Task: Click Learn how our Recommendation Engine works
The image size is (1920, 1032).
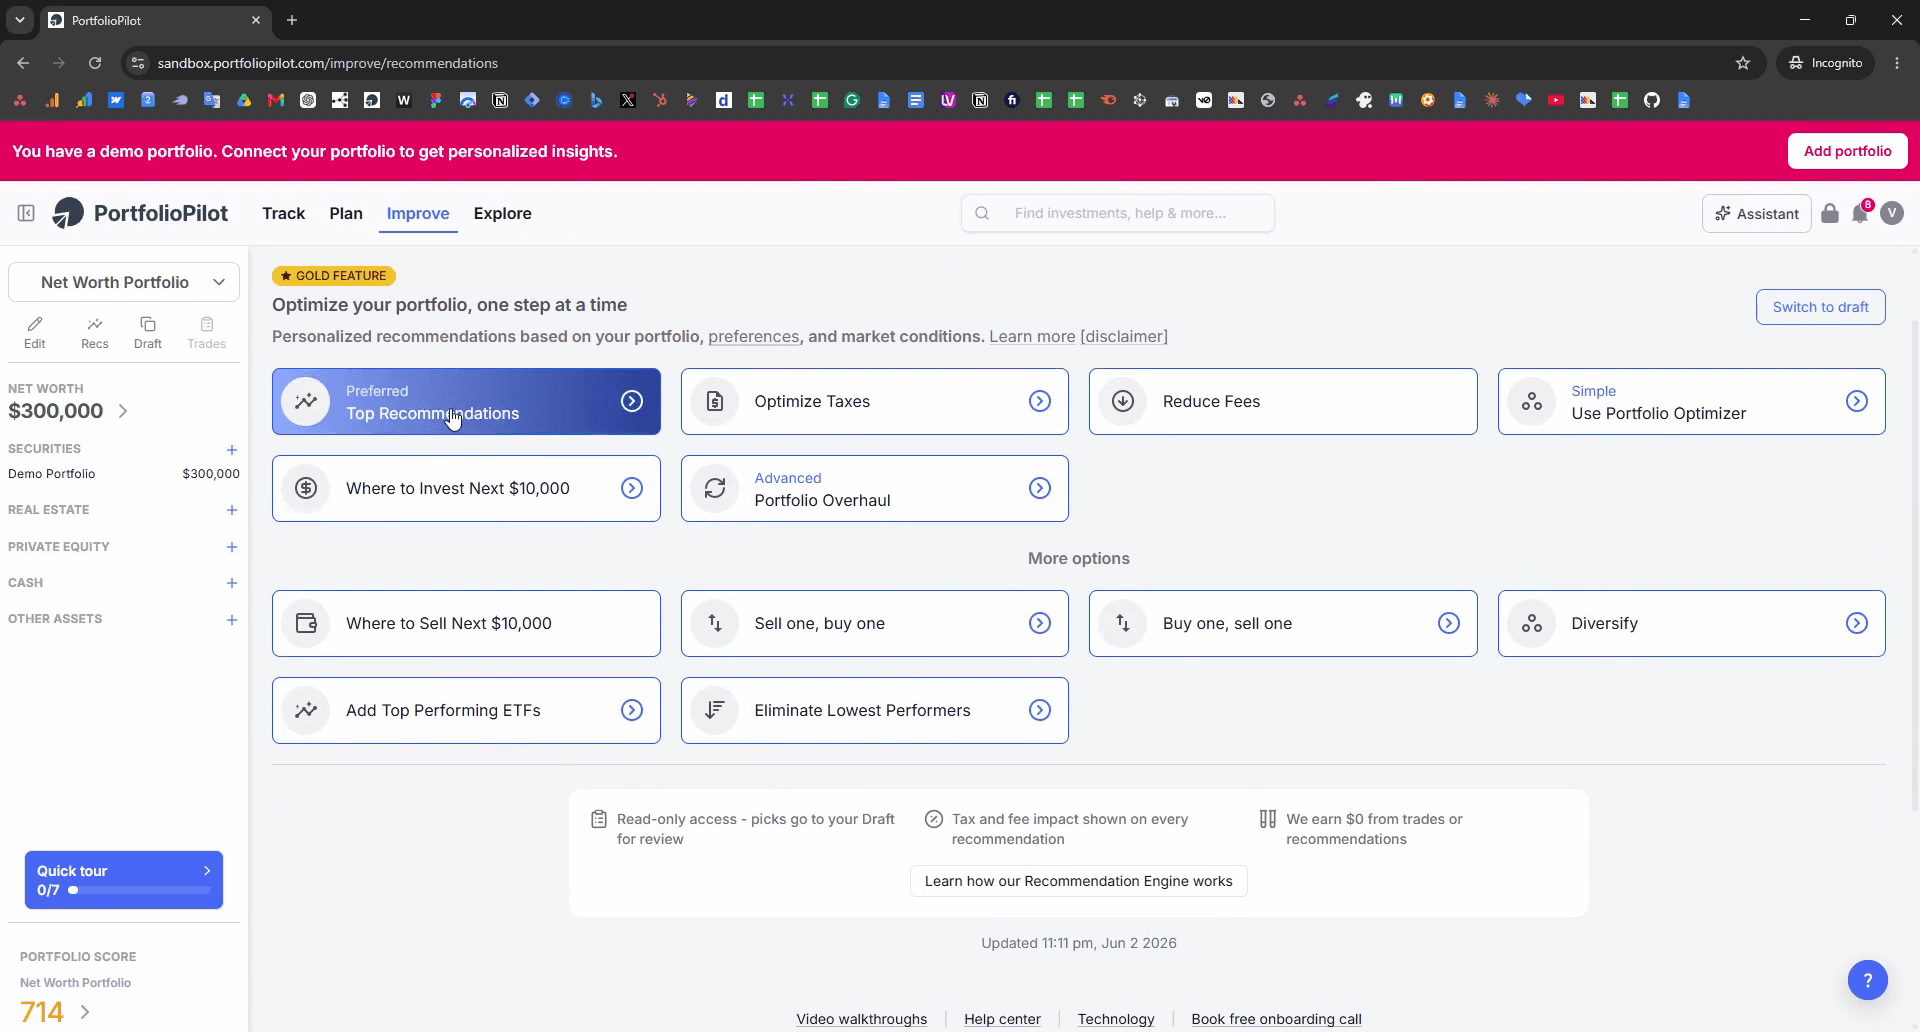Action: tap(1079, 881)
